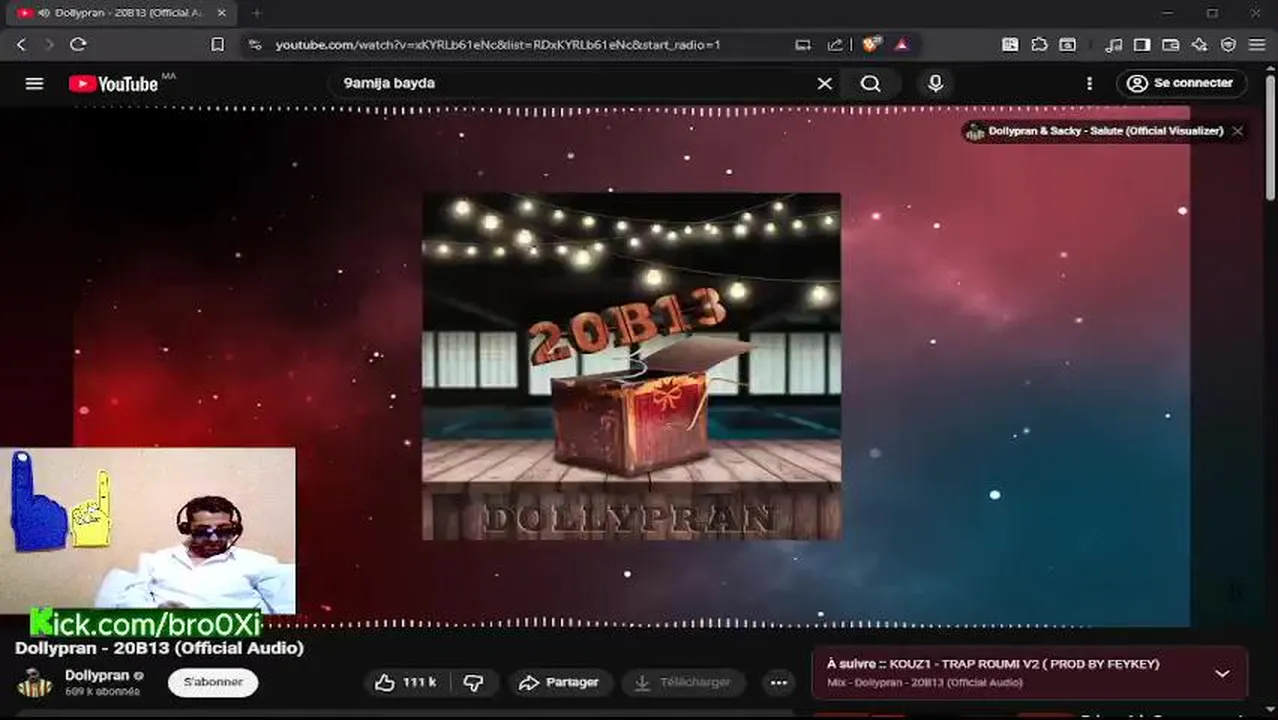
Task: Toggle the browser sidebar panel icon
Action: [1142, 44]
